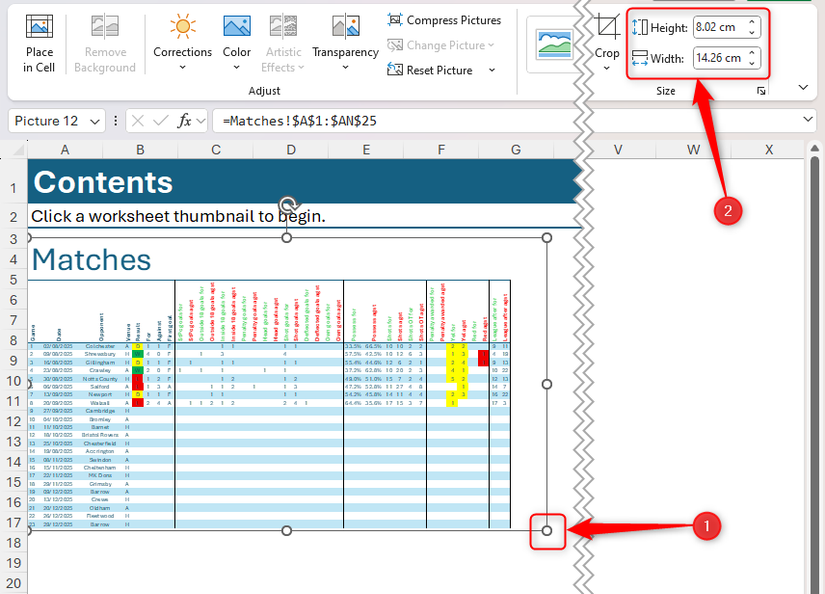
Task: Click the Height input field
Action: point(718,28)
